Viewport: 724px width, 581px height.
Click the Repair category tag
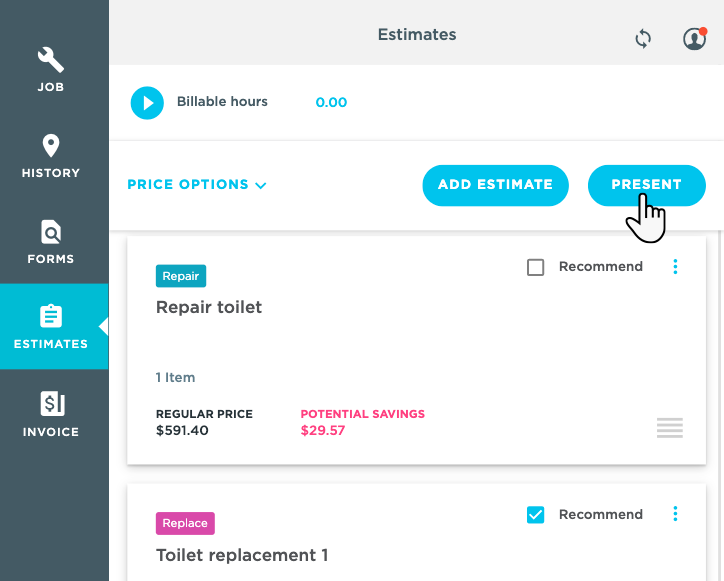coord(181,276)
